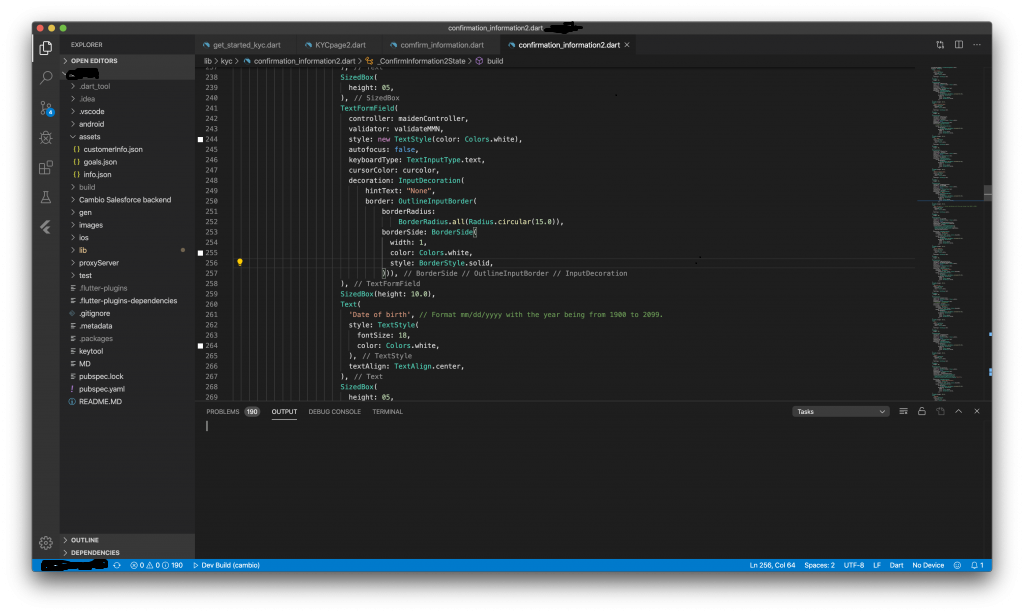Open the Source Control view
1024x614 pixels.
pos(46,107)
